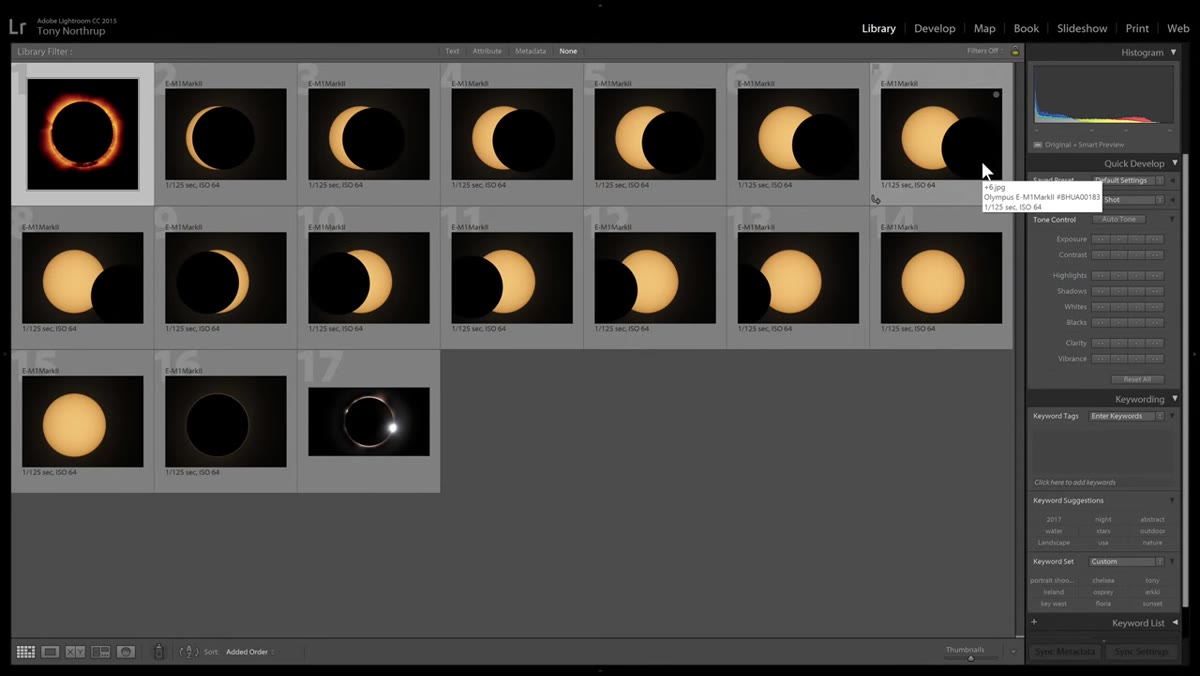Viewport: 1200px width, 676px height.
Task: Select thumbnail 14 full sun
Action: [x=941, y=278]
